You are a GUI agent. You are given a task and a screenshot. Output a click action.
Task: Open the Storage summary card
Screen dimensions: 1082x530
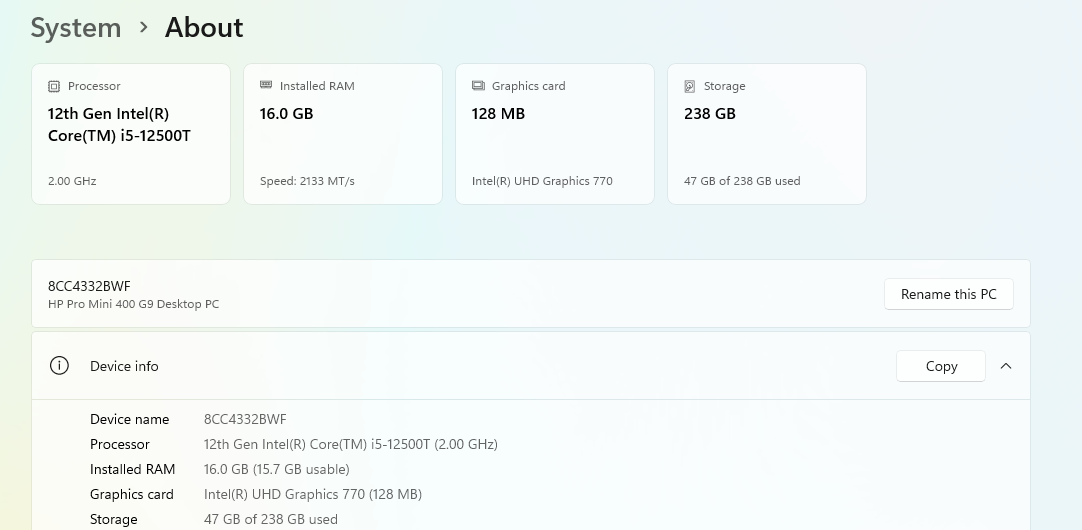pyautogui.click(x=767, y=134)
